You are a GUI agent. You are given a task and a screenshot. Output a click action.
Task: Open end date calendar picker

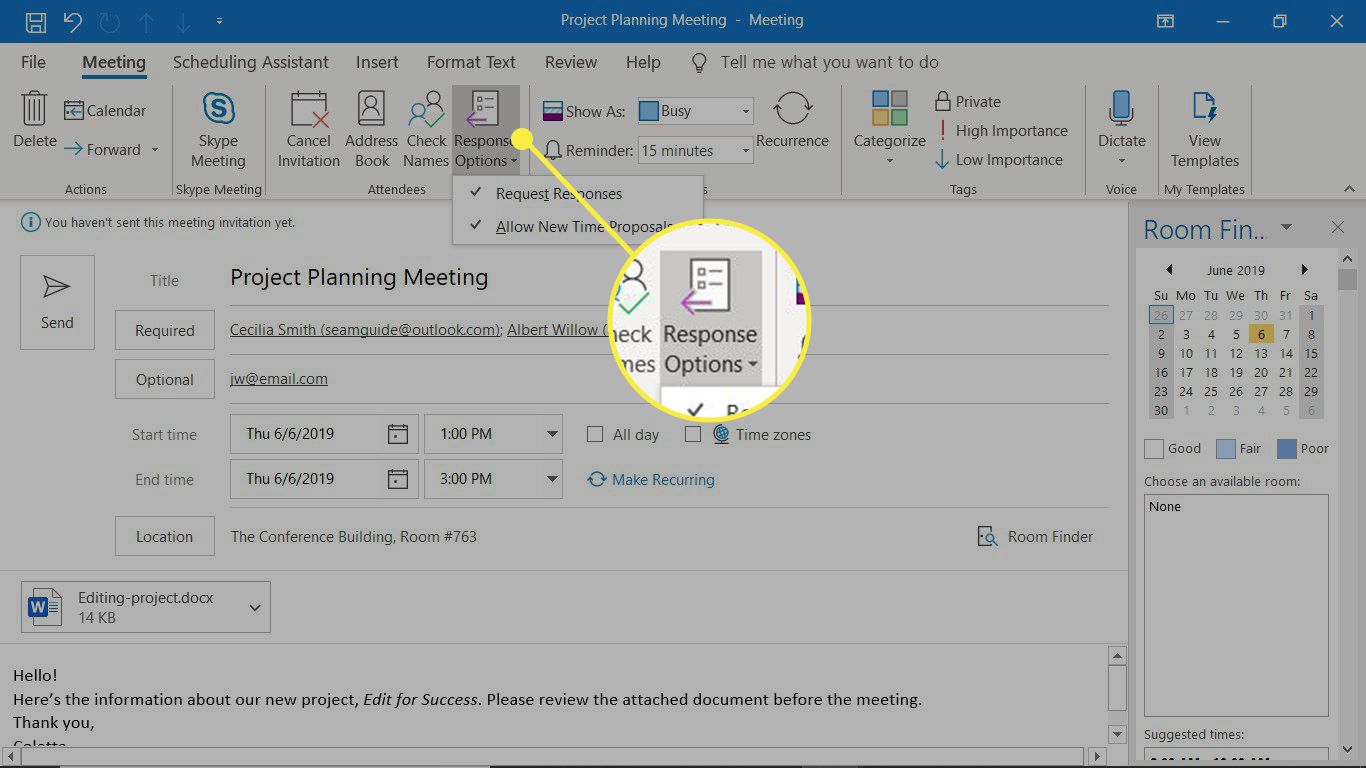point(398,479)
